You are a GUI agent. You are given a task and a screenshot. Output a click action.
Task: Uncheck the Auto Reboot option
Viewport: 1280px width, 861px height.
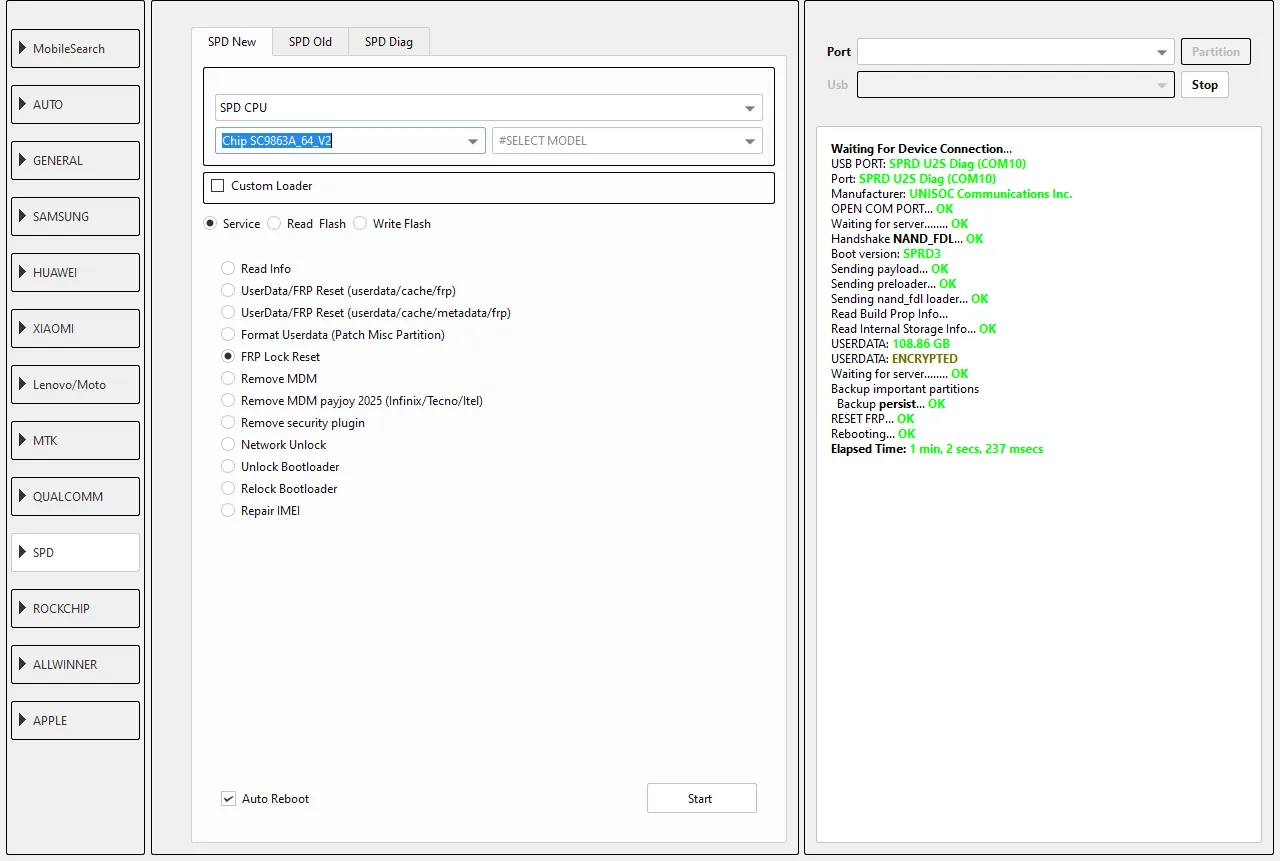coord(228,799)
